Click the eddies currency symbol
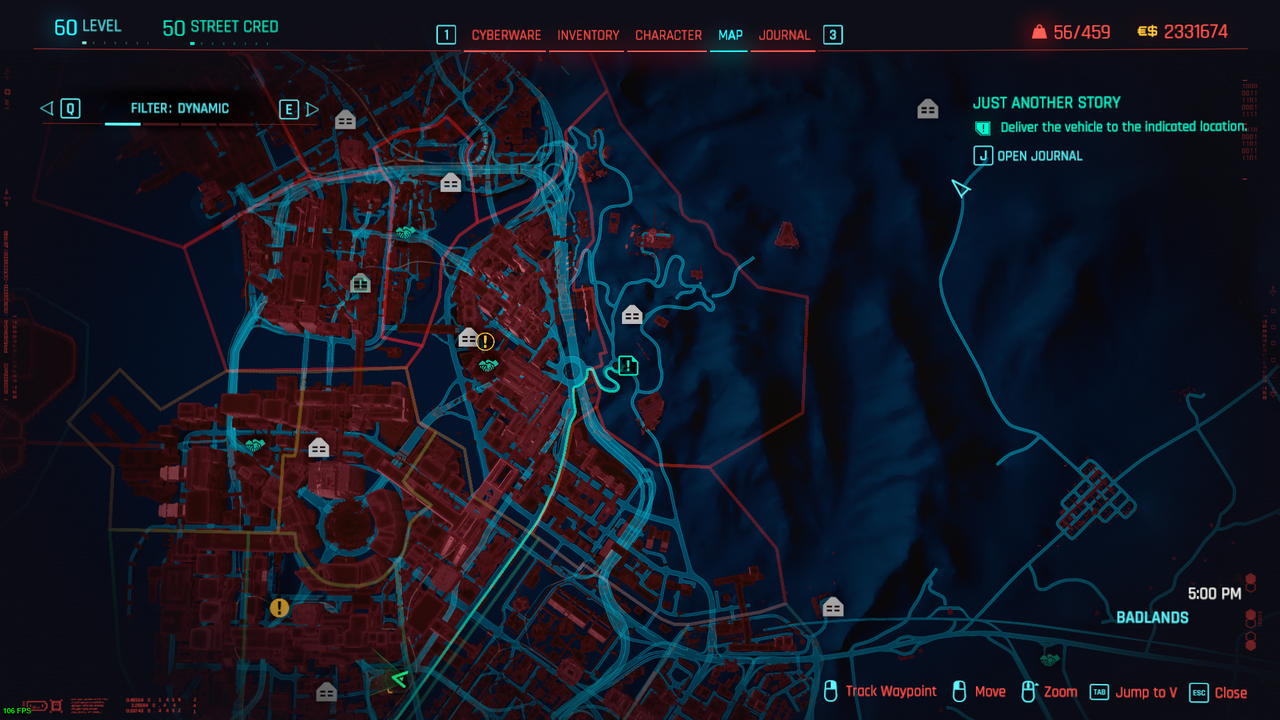The width and height of the screenshot is (1280, 720). (1147, 32)
